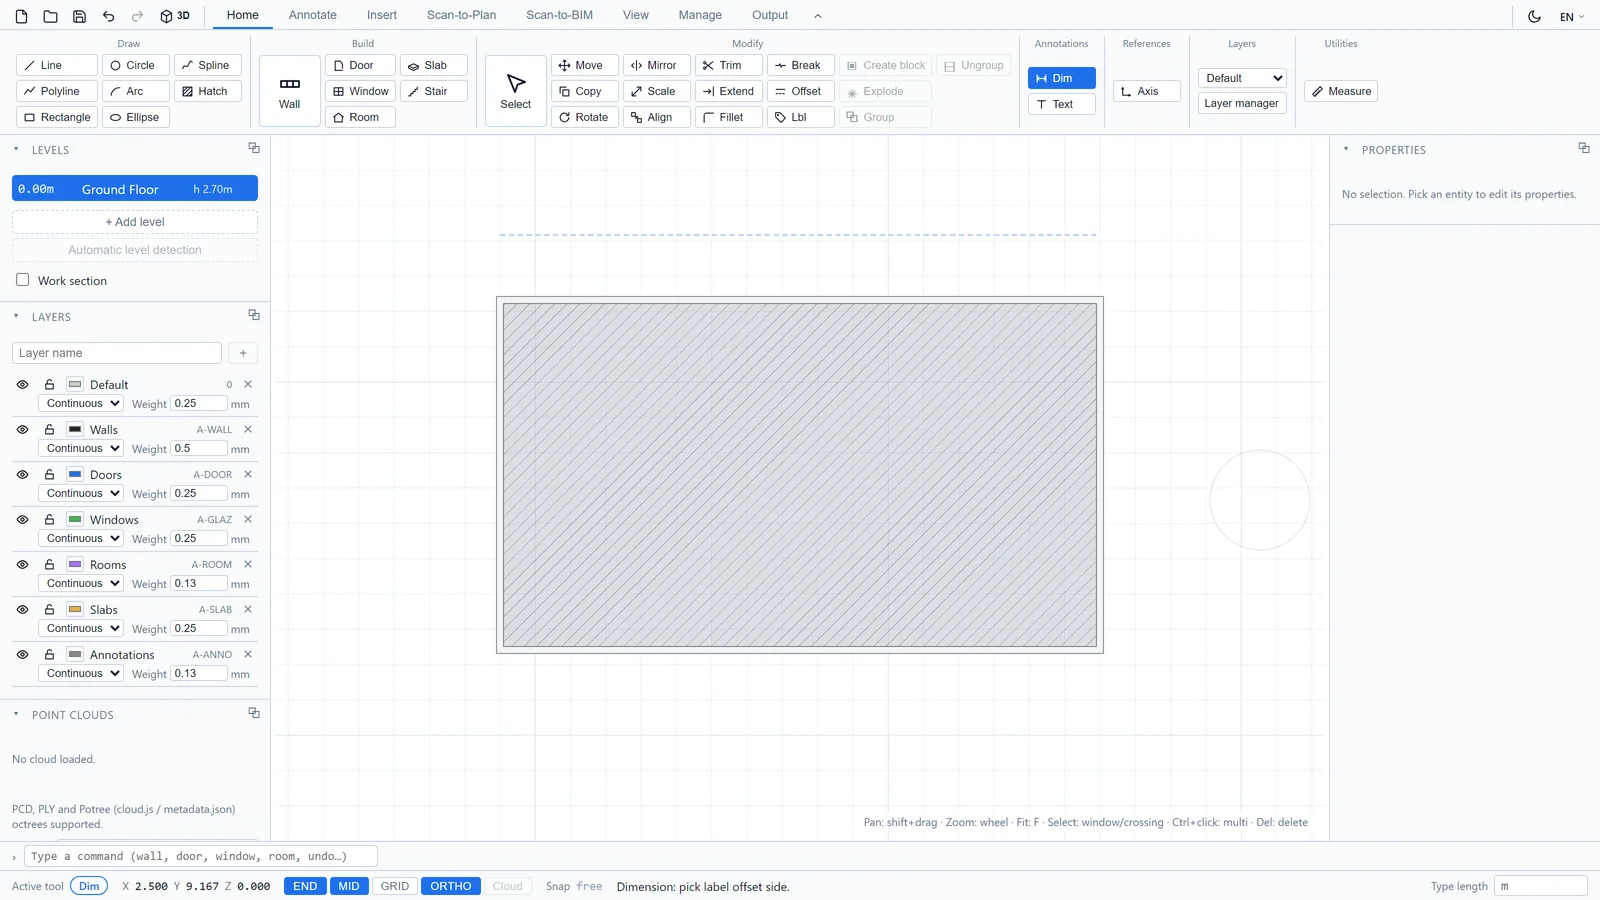Save the project icon

coord(79,16)
